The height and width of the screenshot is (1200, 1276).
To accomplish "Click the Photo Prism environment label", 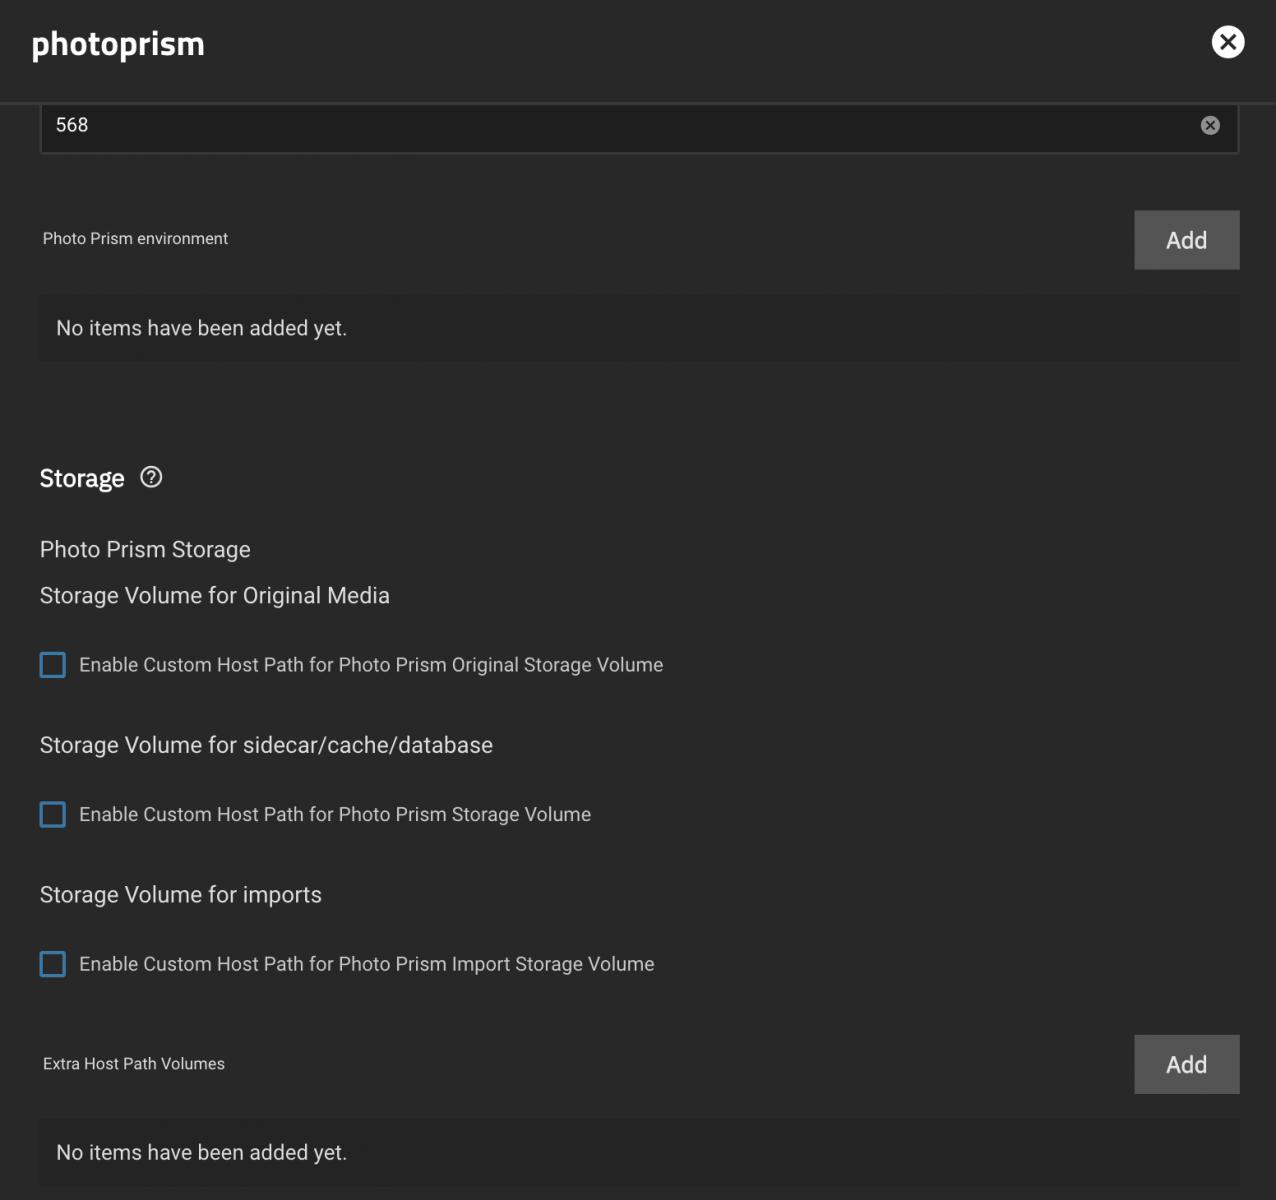I will click(135, 239).
